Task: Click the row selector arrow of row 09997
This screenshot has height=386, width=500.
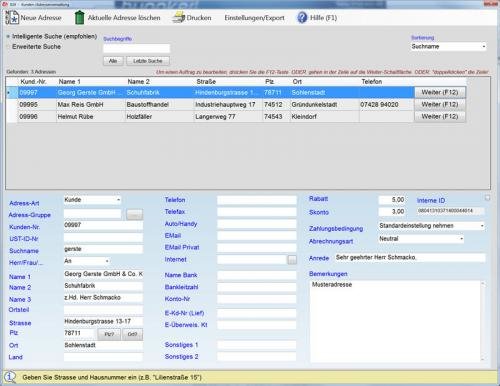Action: [x=12, y=92]
